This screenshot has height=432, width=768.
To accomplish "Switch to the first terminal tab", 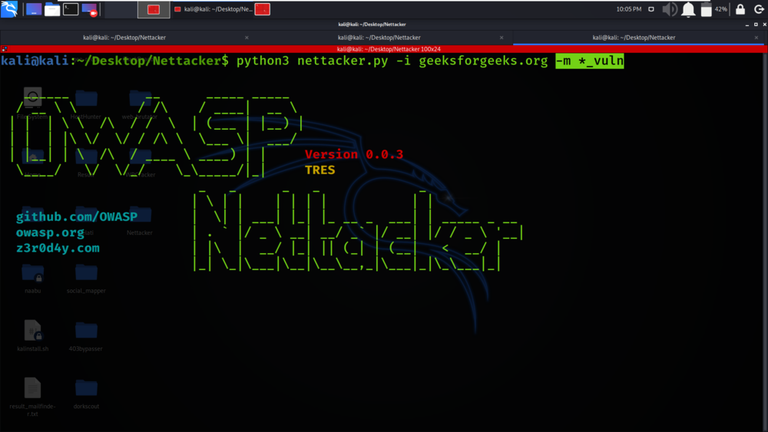I will [124, 38].
